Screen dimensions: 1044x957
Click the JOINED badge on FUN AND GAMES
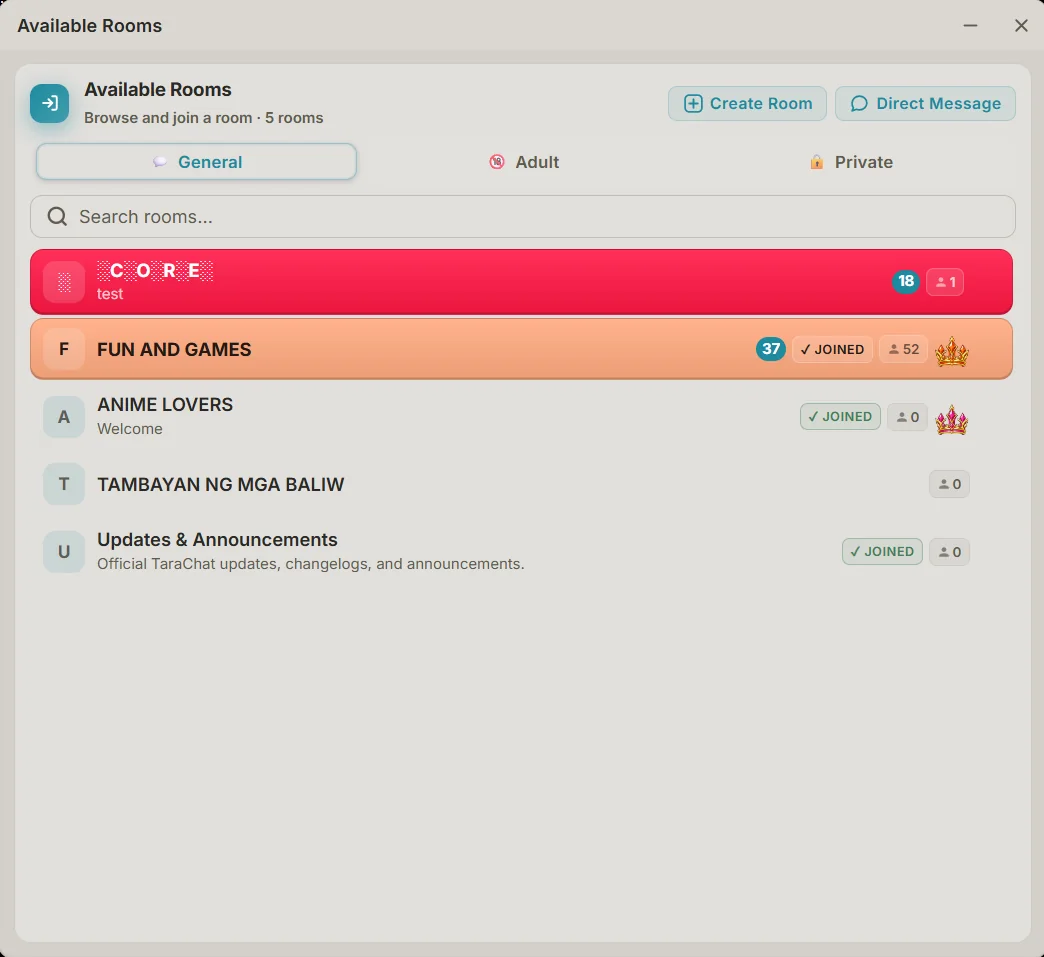pyautogui.click(x=832, y=349)
